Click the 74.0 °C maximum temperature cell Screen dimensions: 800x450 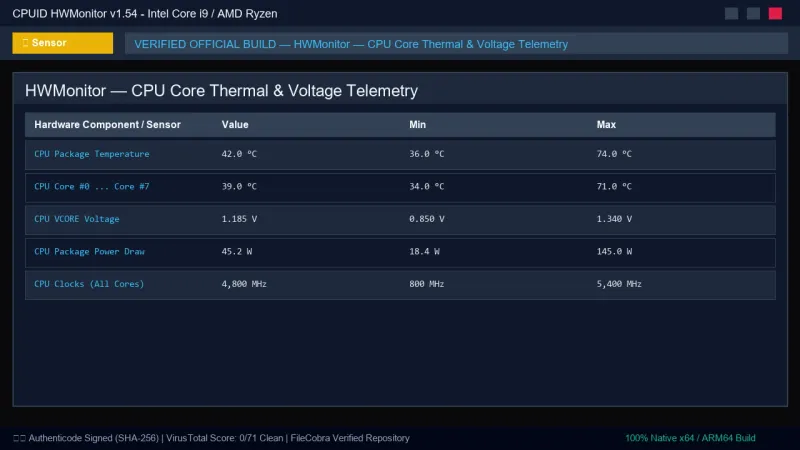[x=614, y=154]
